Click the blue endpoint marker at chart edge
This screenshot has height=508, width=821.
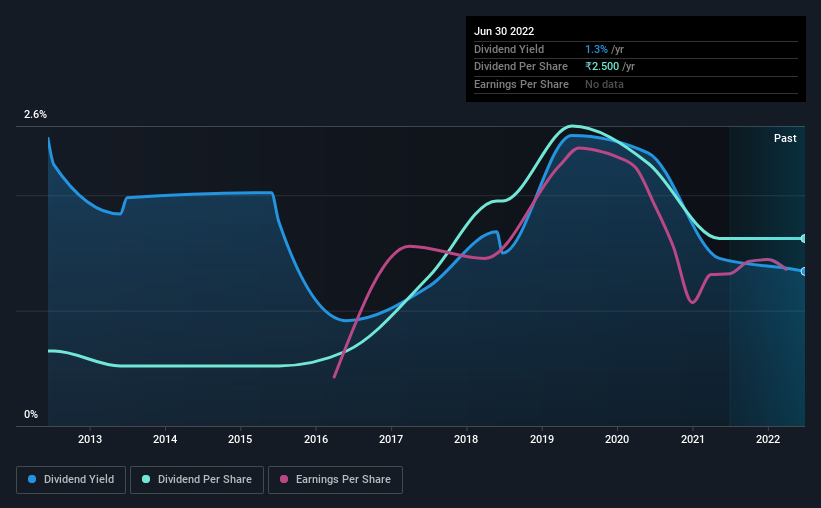pyautogui.click(x=803, y=271)
